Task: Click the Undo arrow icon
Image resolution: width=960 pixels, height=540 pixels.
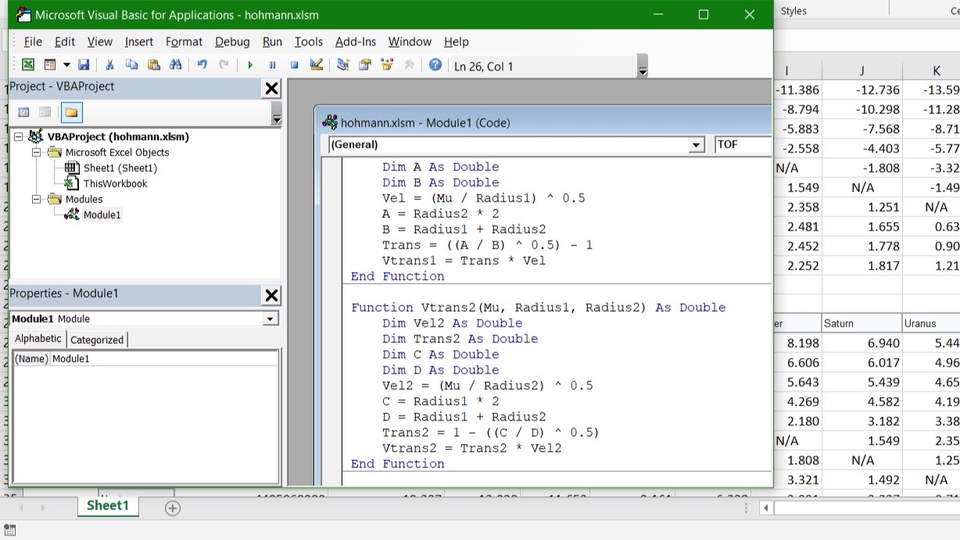Action: [202, 64]
